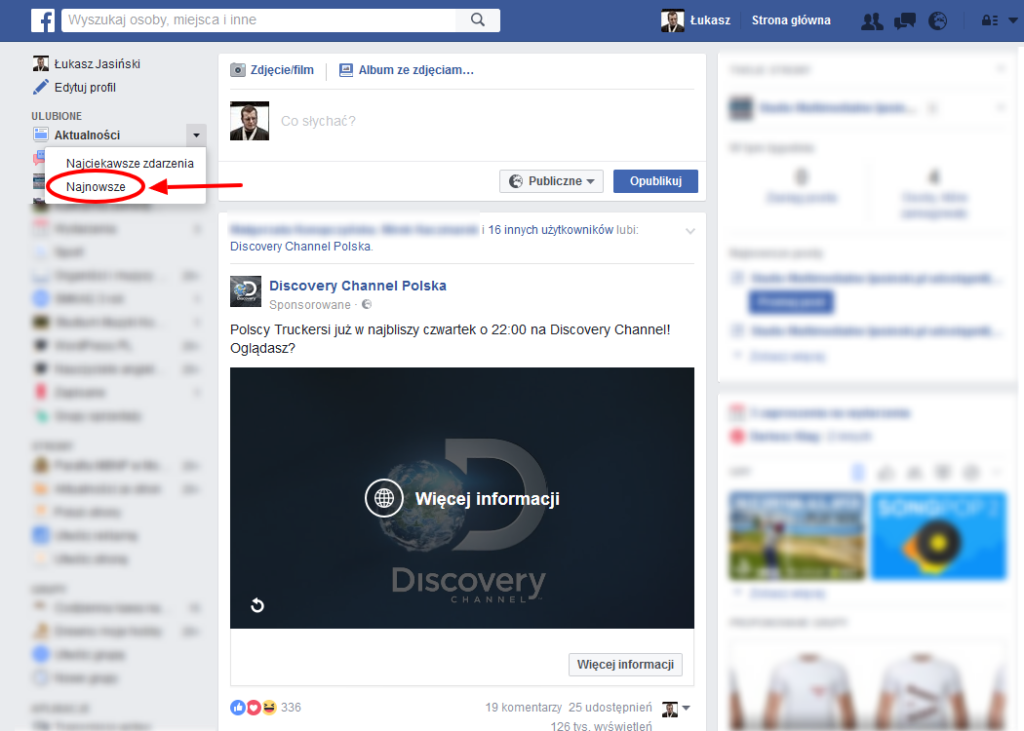The image size is (1024, 731).
Task: Click the search magnifier button
Action: pos(478,20)
